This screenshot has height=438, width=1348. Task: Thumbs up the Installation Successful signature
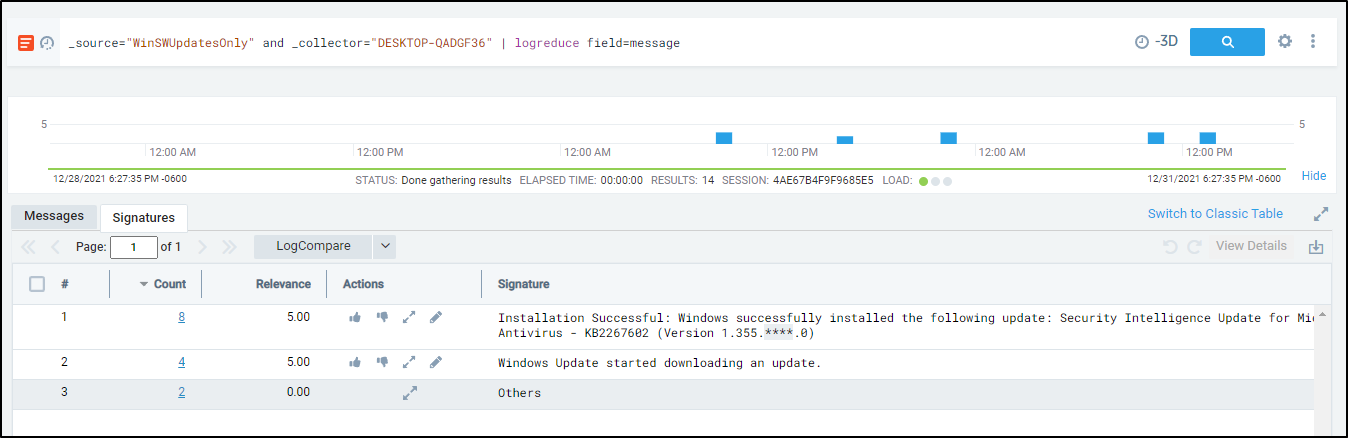pos(355,317)
